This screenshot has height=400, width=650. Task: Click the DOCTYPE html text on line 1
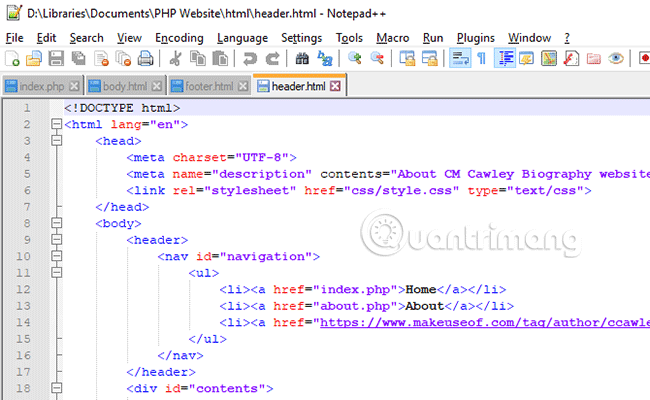[x=122, y=108]
